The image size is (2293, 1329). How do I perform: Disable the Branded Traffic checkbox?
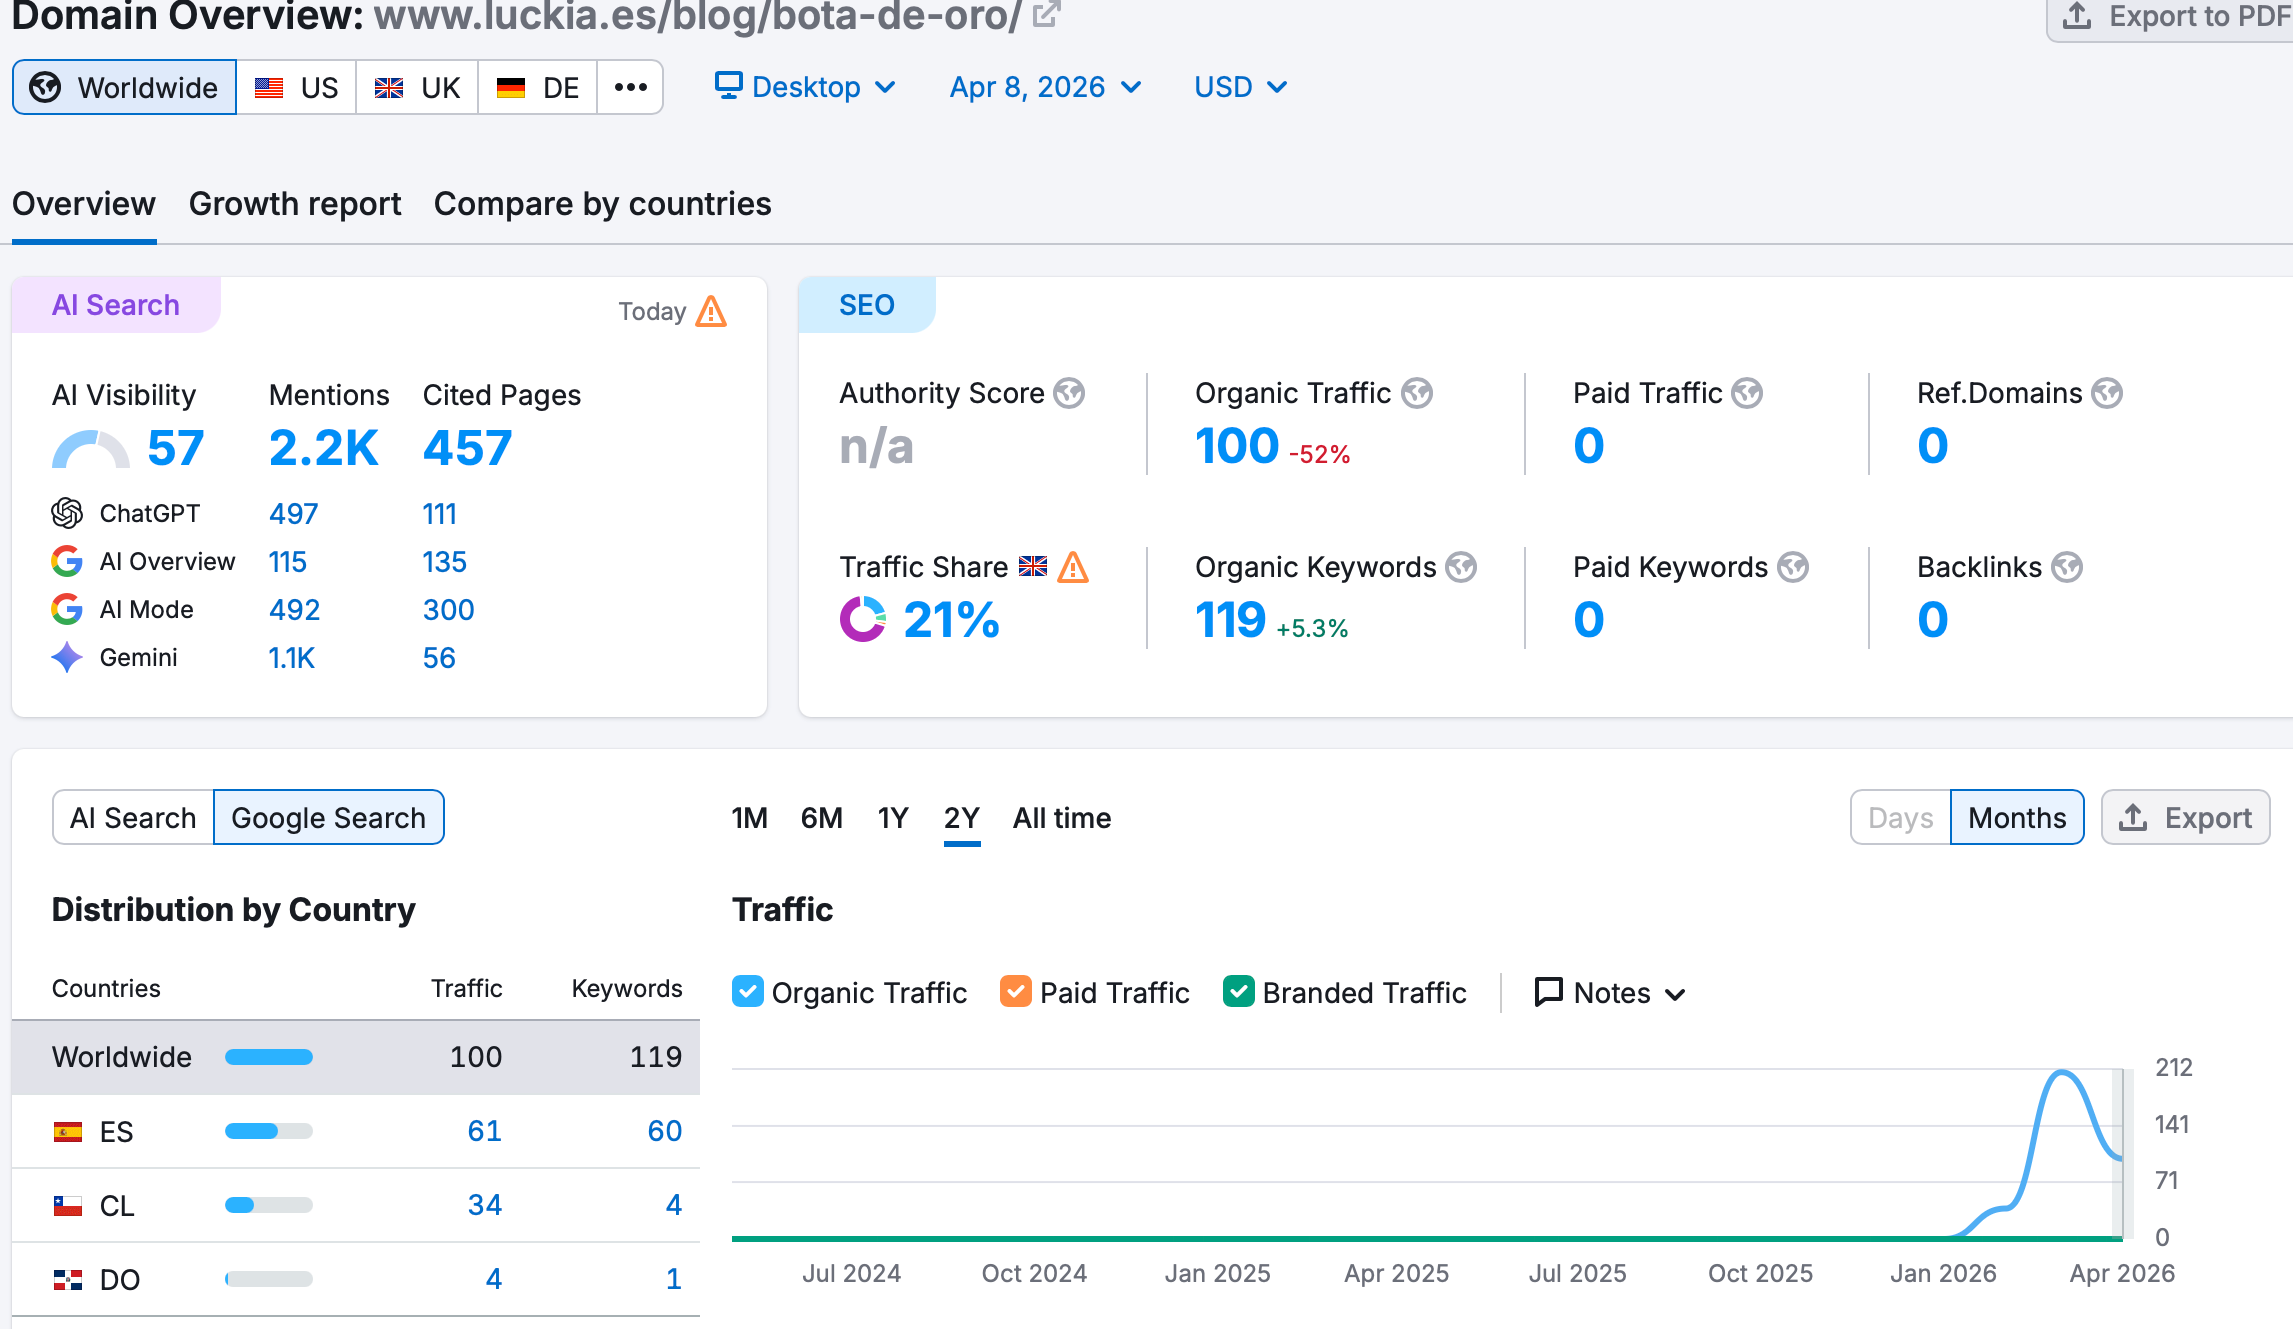click(x=1239, y=992)
